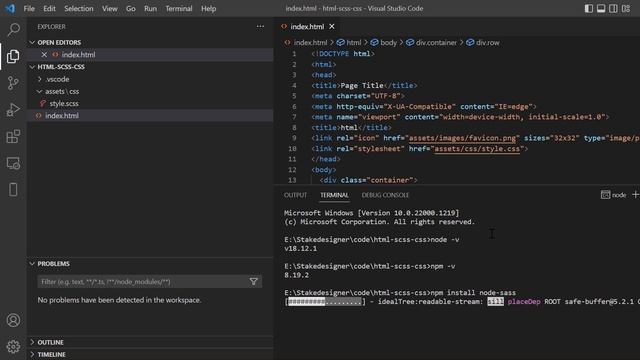Select the index.html editor tab
The image size is (640, 360).
coord(307,27)
